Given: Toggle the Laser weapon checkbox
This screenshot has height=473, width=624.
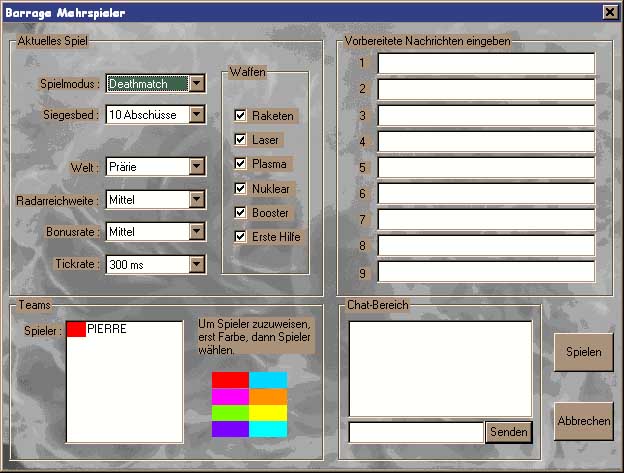Looking at the screenshot, I should [x=240, y=140].
